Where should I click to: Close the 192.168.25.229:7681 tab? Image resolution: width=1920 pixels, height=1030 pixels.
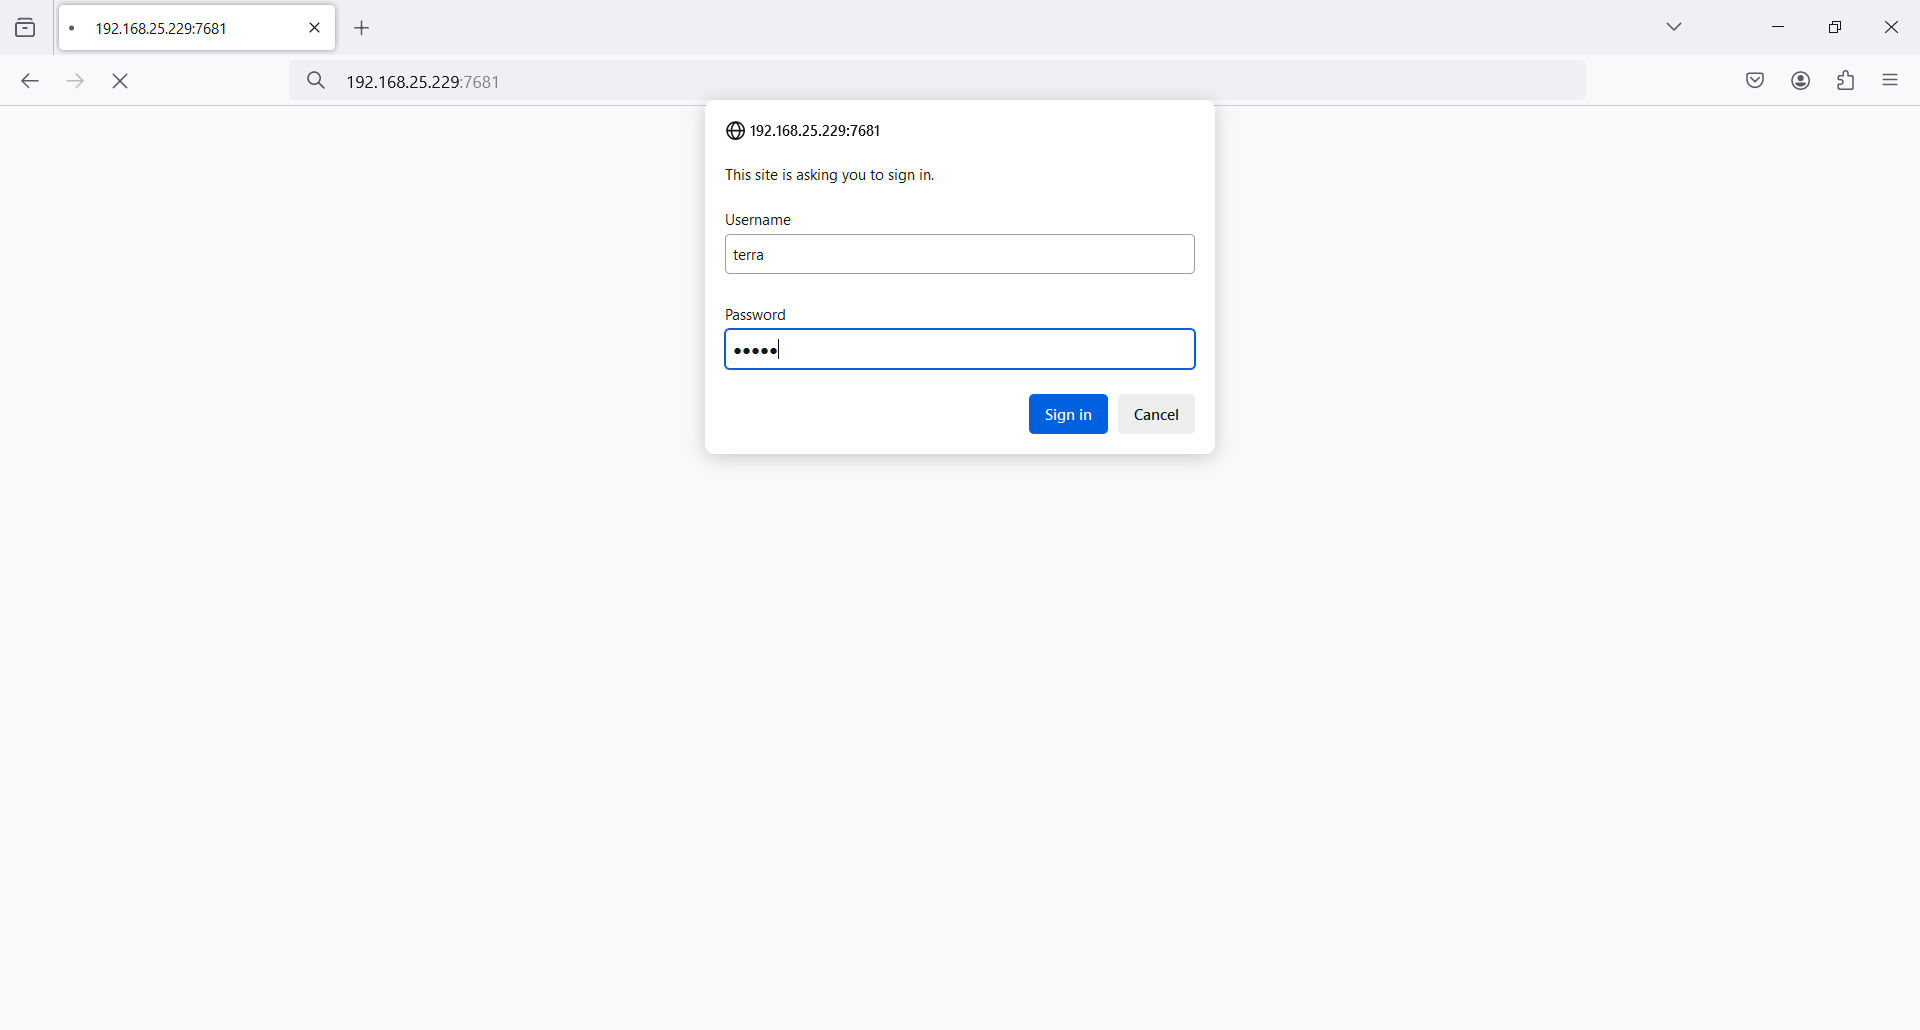click(x=315, y=28)
